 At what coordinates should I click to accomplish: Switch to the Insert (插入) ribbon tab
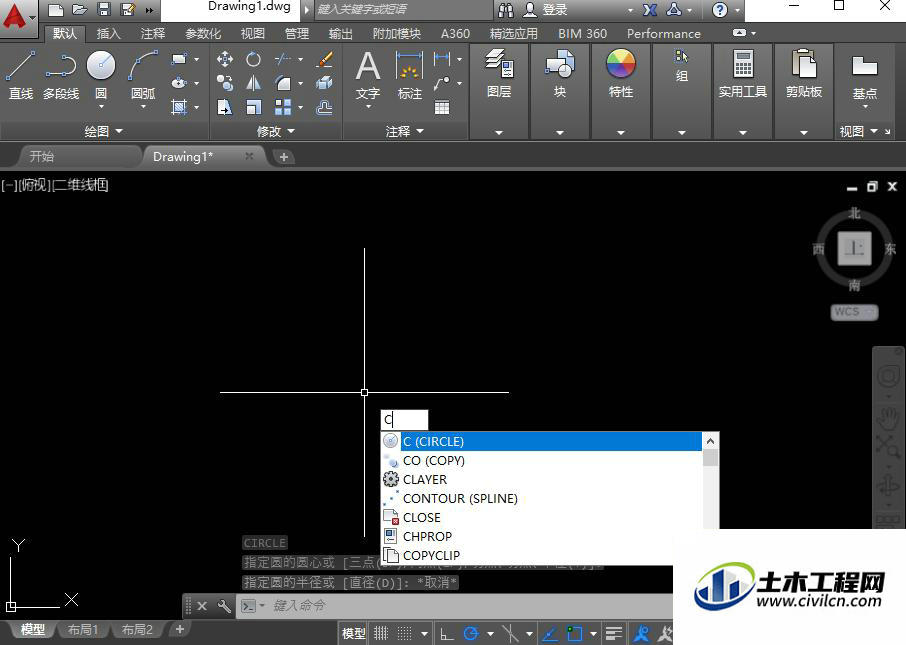click(x=109, y=34)
